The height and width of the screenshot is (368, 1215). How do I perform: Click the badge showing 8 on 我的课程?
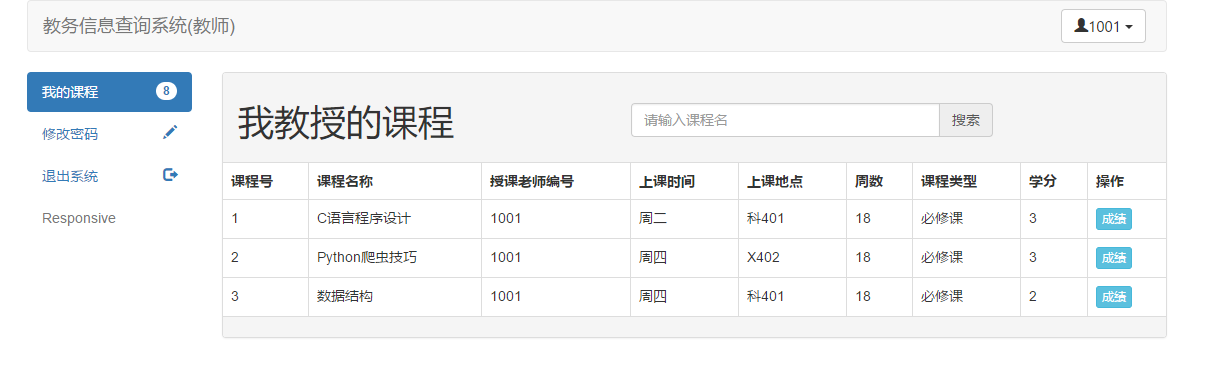[166, 91]
